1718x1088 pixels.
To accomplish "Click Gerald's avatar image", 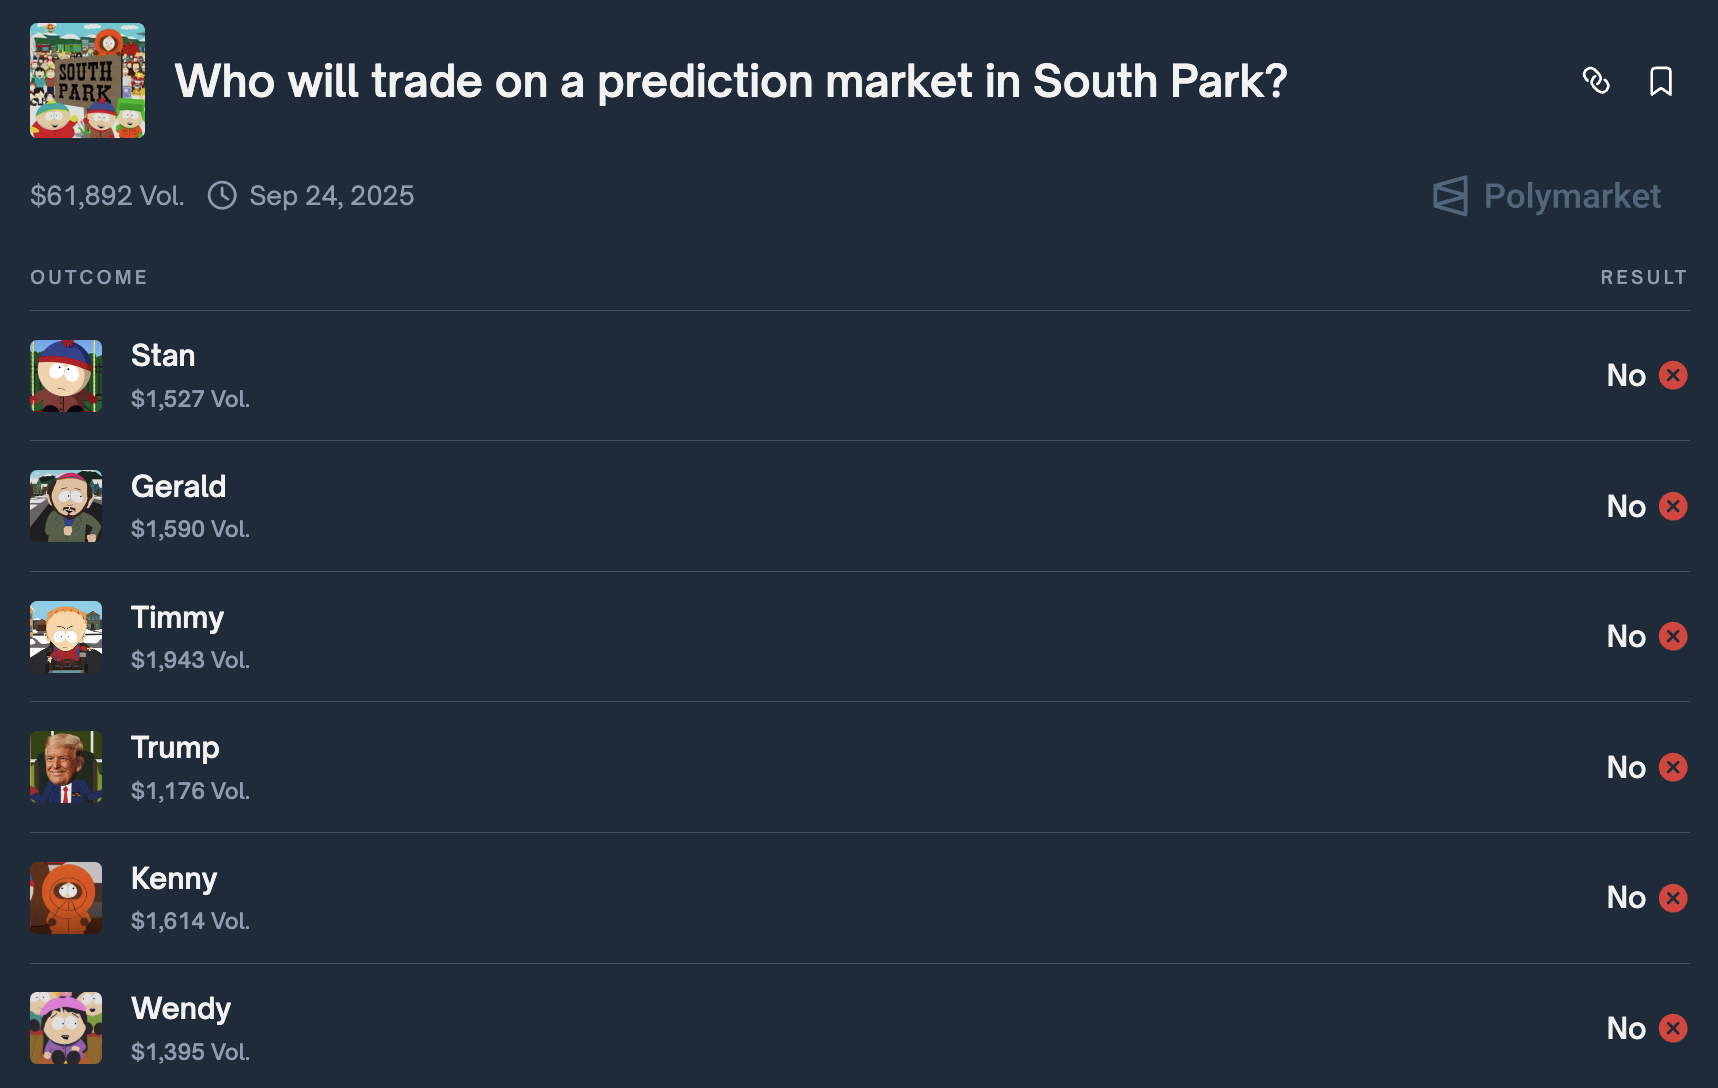I will [x=66, y=506].
